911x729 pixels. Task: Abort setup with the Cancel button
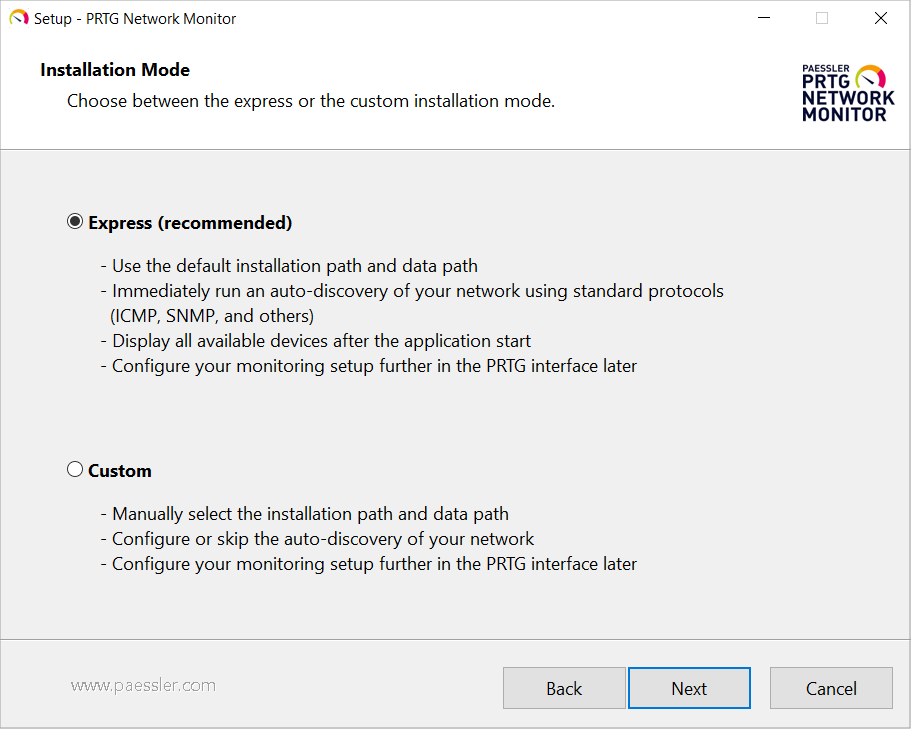831,688
